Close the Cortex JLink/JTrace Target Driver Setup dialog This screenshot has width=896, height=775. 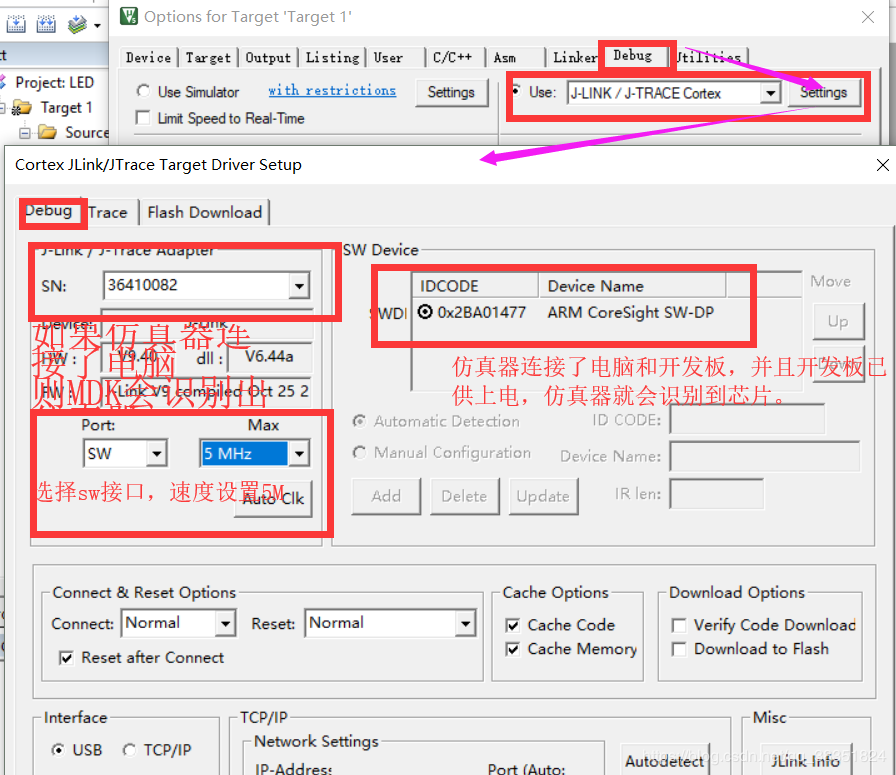[882, 165]
